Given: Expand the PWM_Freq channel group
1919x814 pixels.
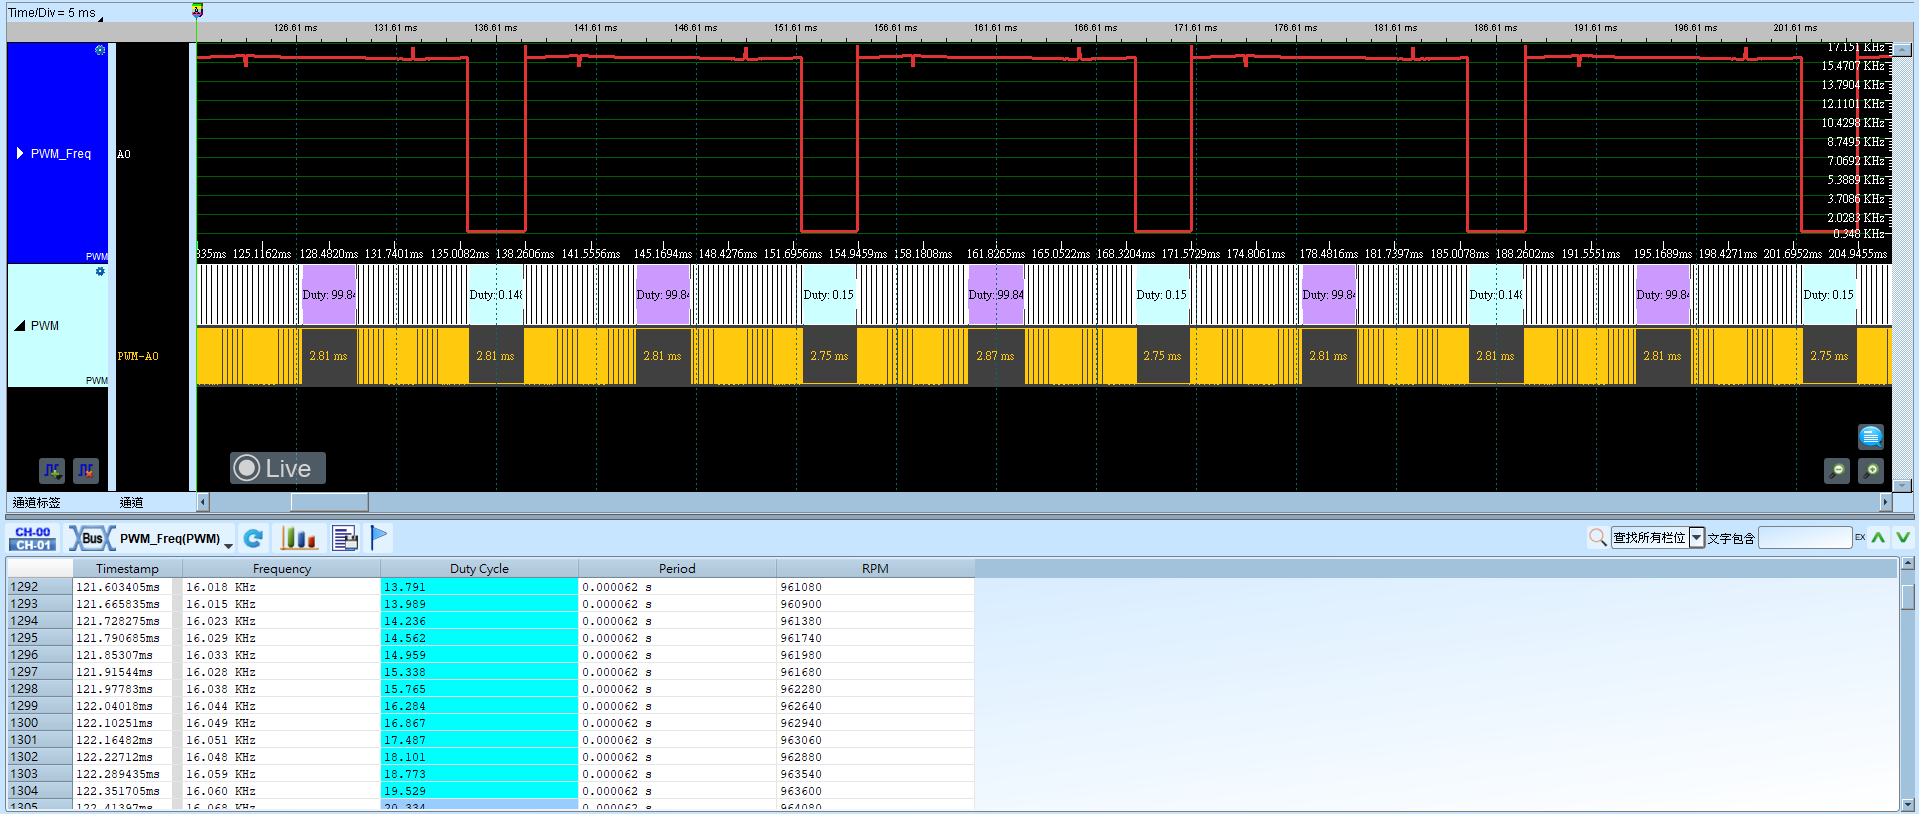Looking at the screenshot, I should 20,153.
